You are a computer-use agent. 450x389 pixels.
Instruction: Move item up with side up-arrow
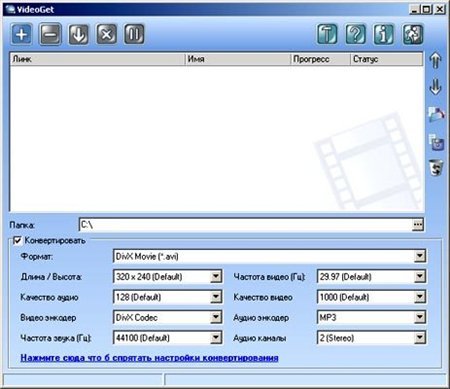(435, 60)
